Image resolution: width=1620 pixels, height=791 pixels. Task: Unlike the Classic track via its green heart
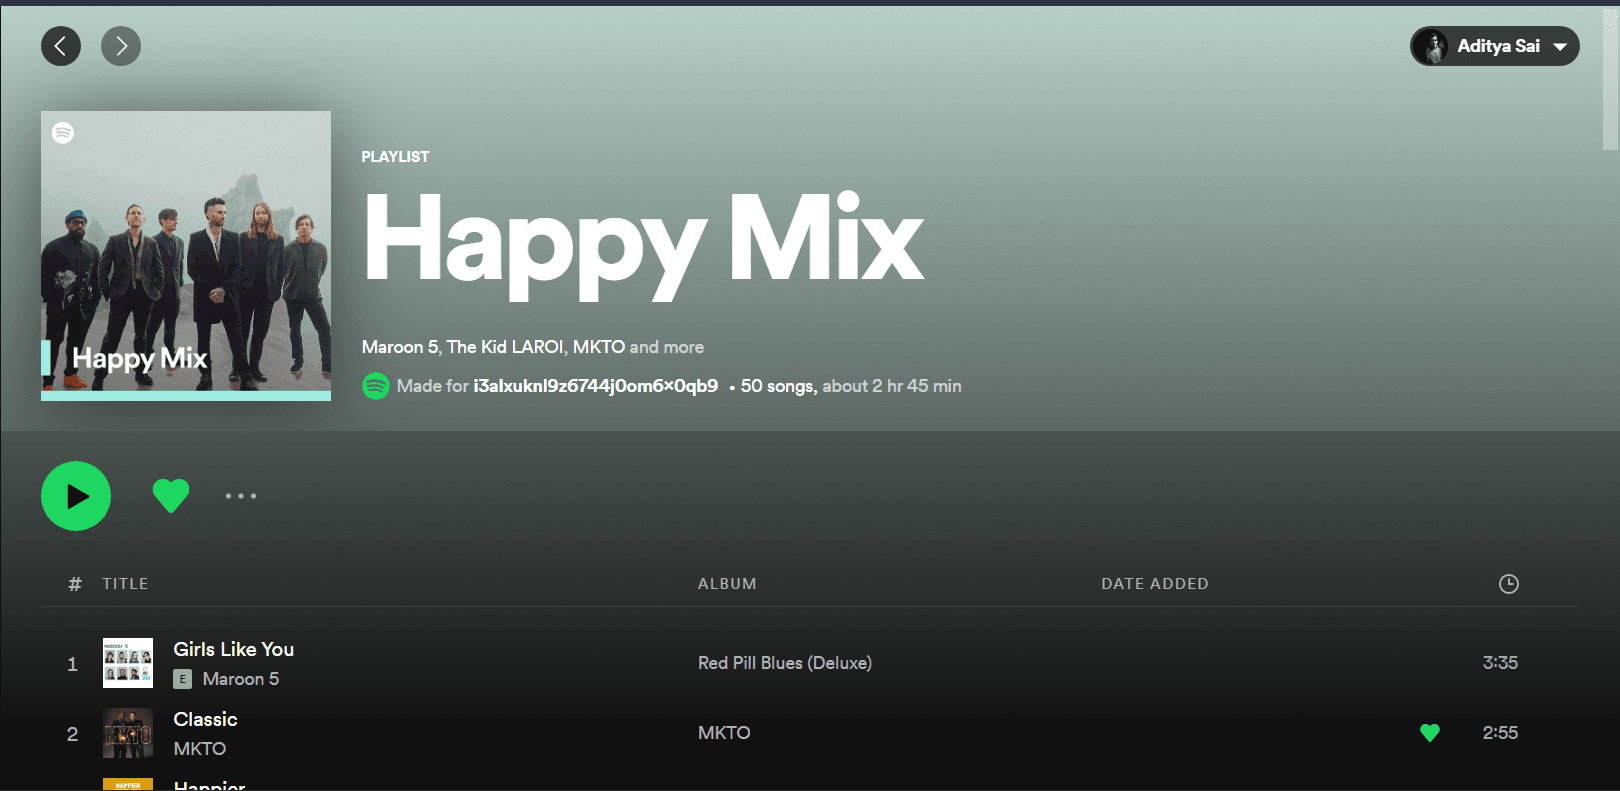click(1430, 733)
